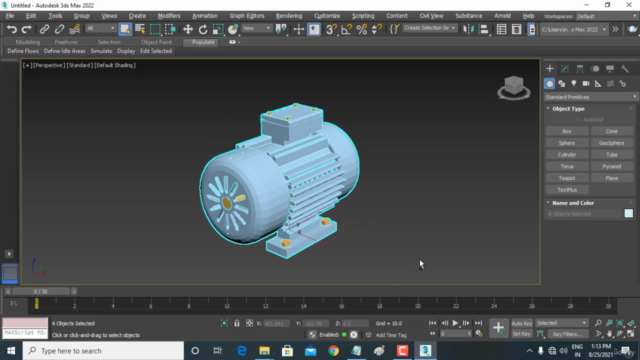Click the Cylinder primitive button
Screen dimensions: 640x360
coord(567,155)
